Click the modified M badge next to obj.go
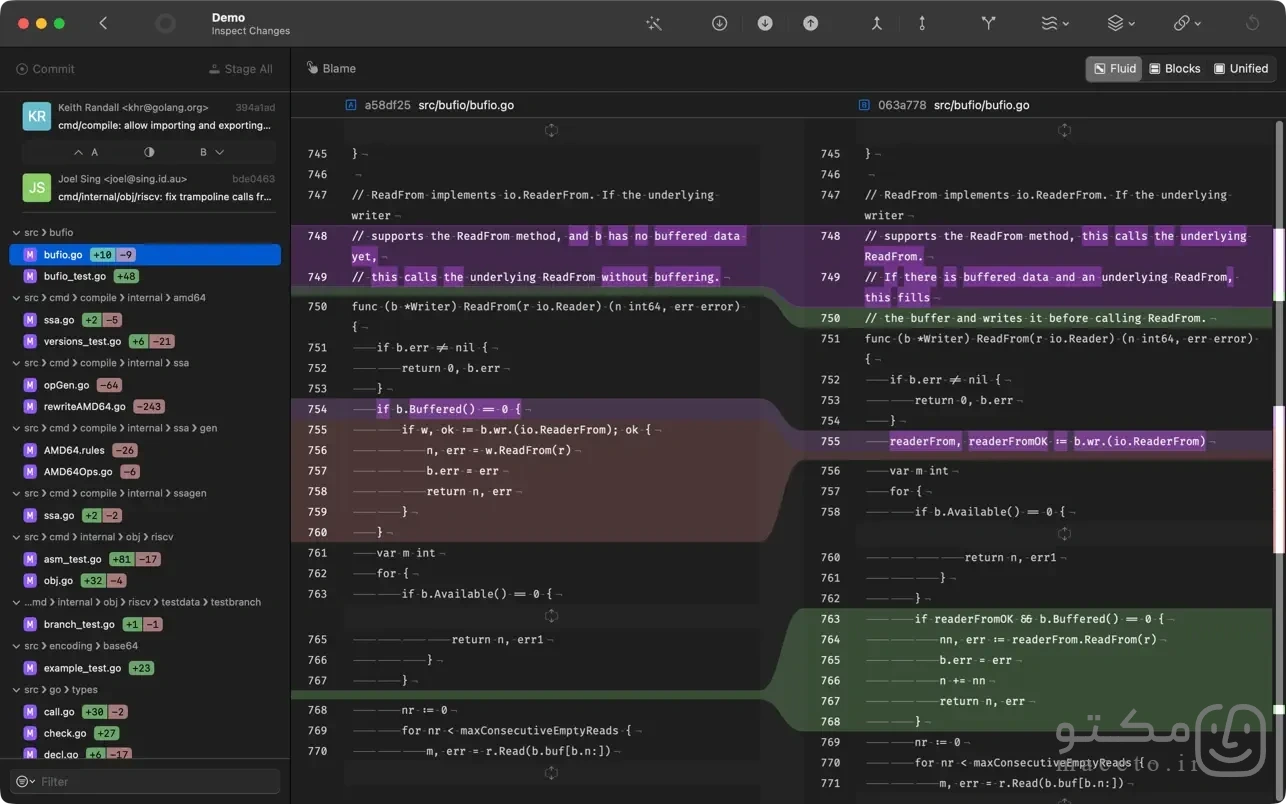Screen dimensions: 1286x804 coord(31,581)
